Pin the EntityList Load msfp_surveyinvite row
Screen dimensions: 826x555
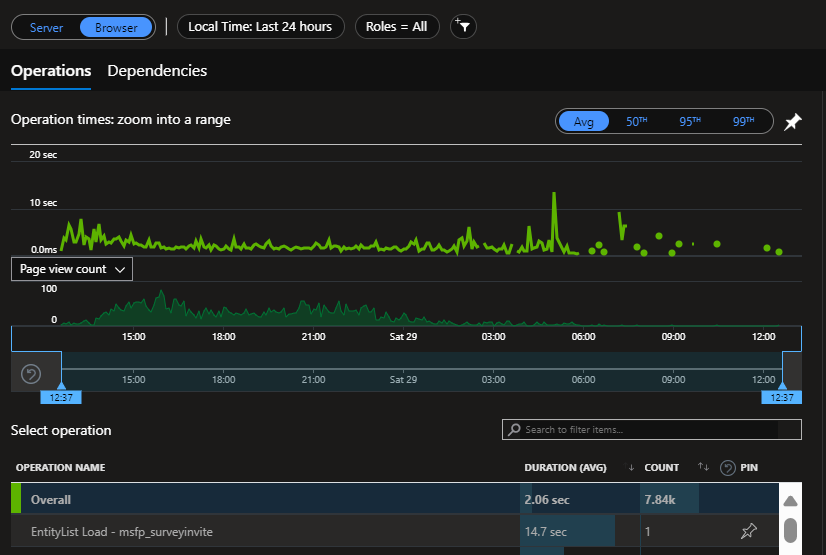coord(749,531)
